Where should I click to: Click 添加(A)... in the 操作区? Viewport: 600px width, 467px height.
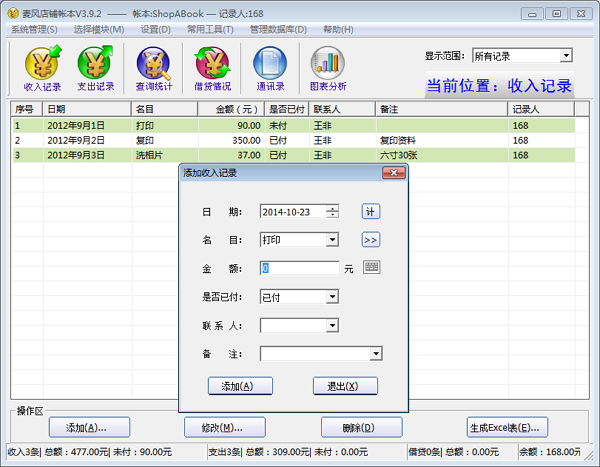[89, 427]
